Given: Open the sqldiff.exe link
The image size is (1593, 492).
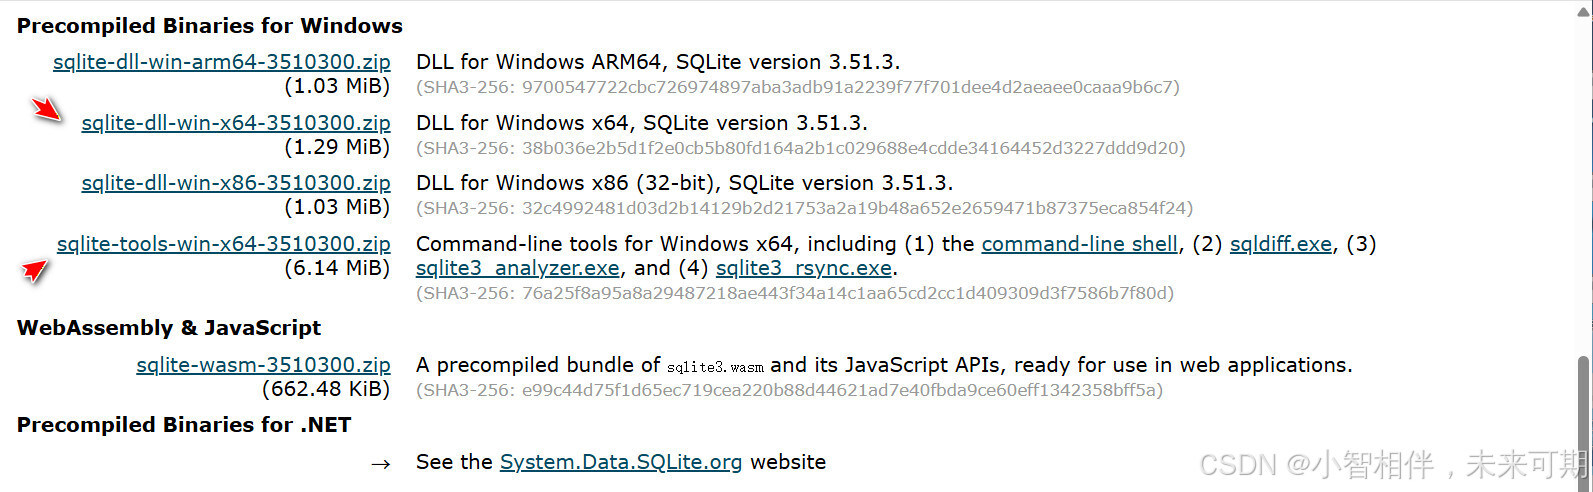Looking at the screenshot, I should point(1281,244).
